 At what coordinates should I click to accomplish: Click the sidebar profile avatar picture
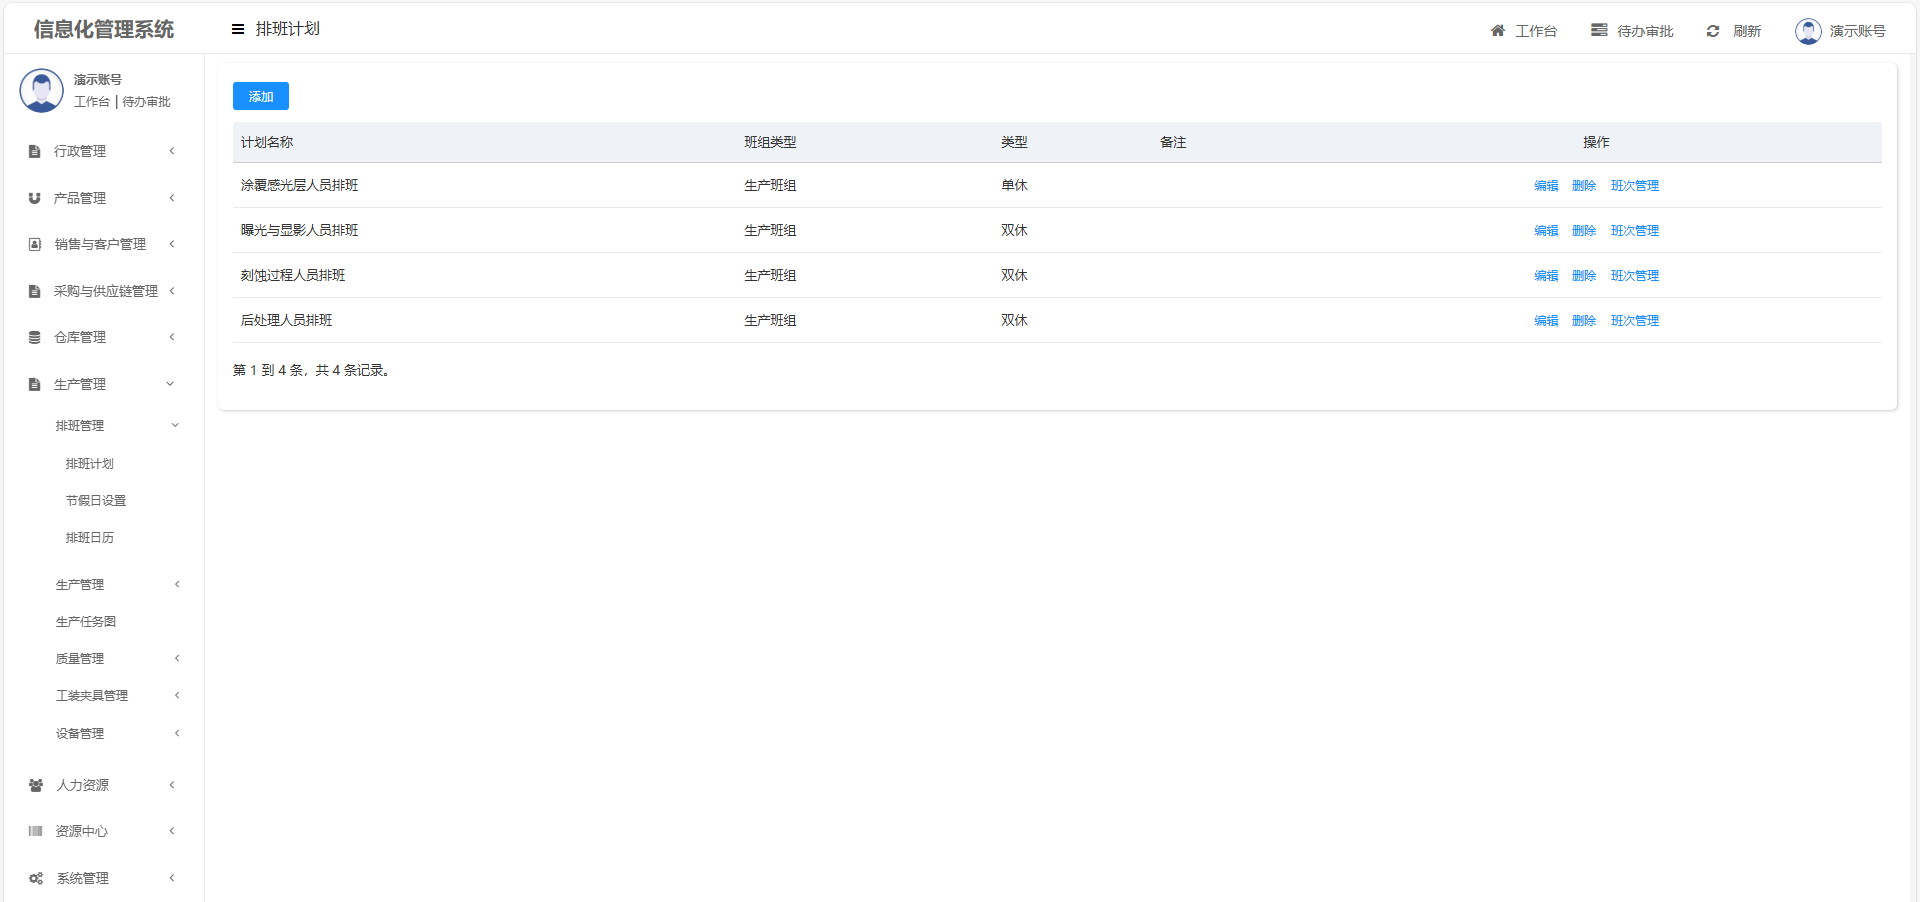tap(42, 91)
